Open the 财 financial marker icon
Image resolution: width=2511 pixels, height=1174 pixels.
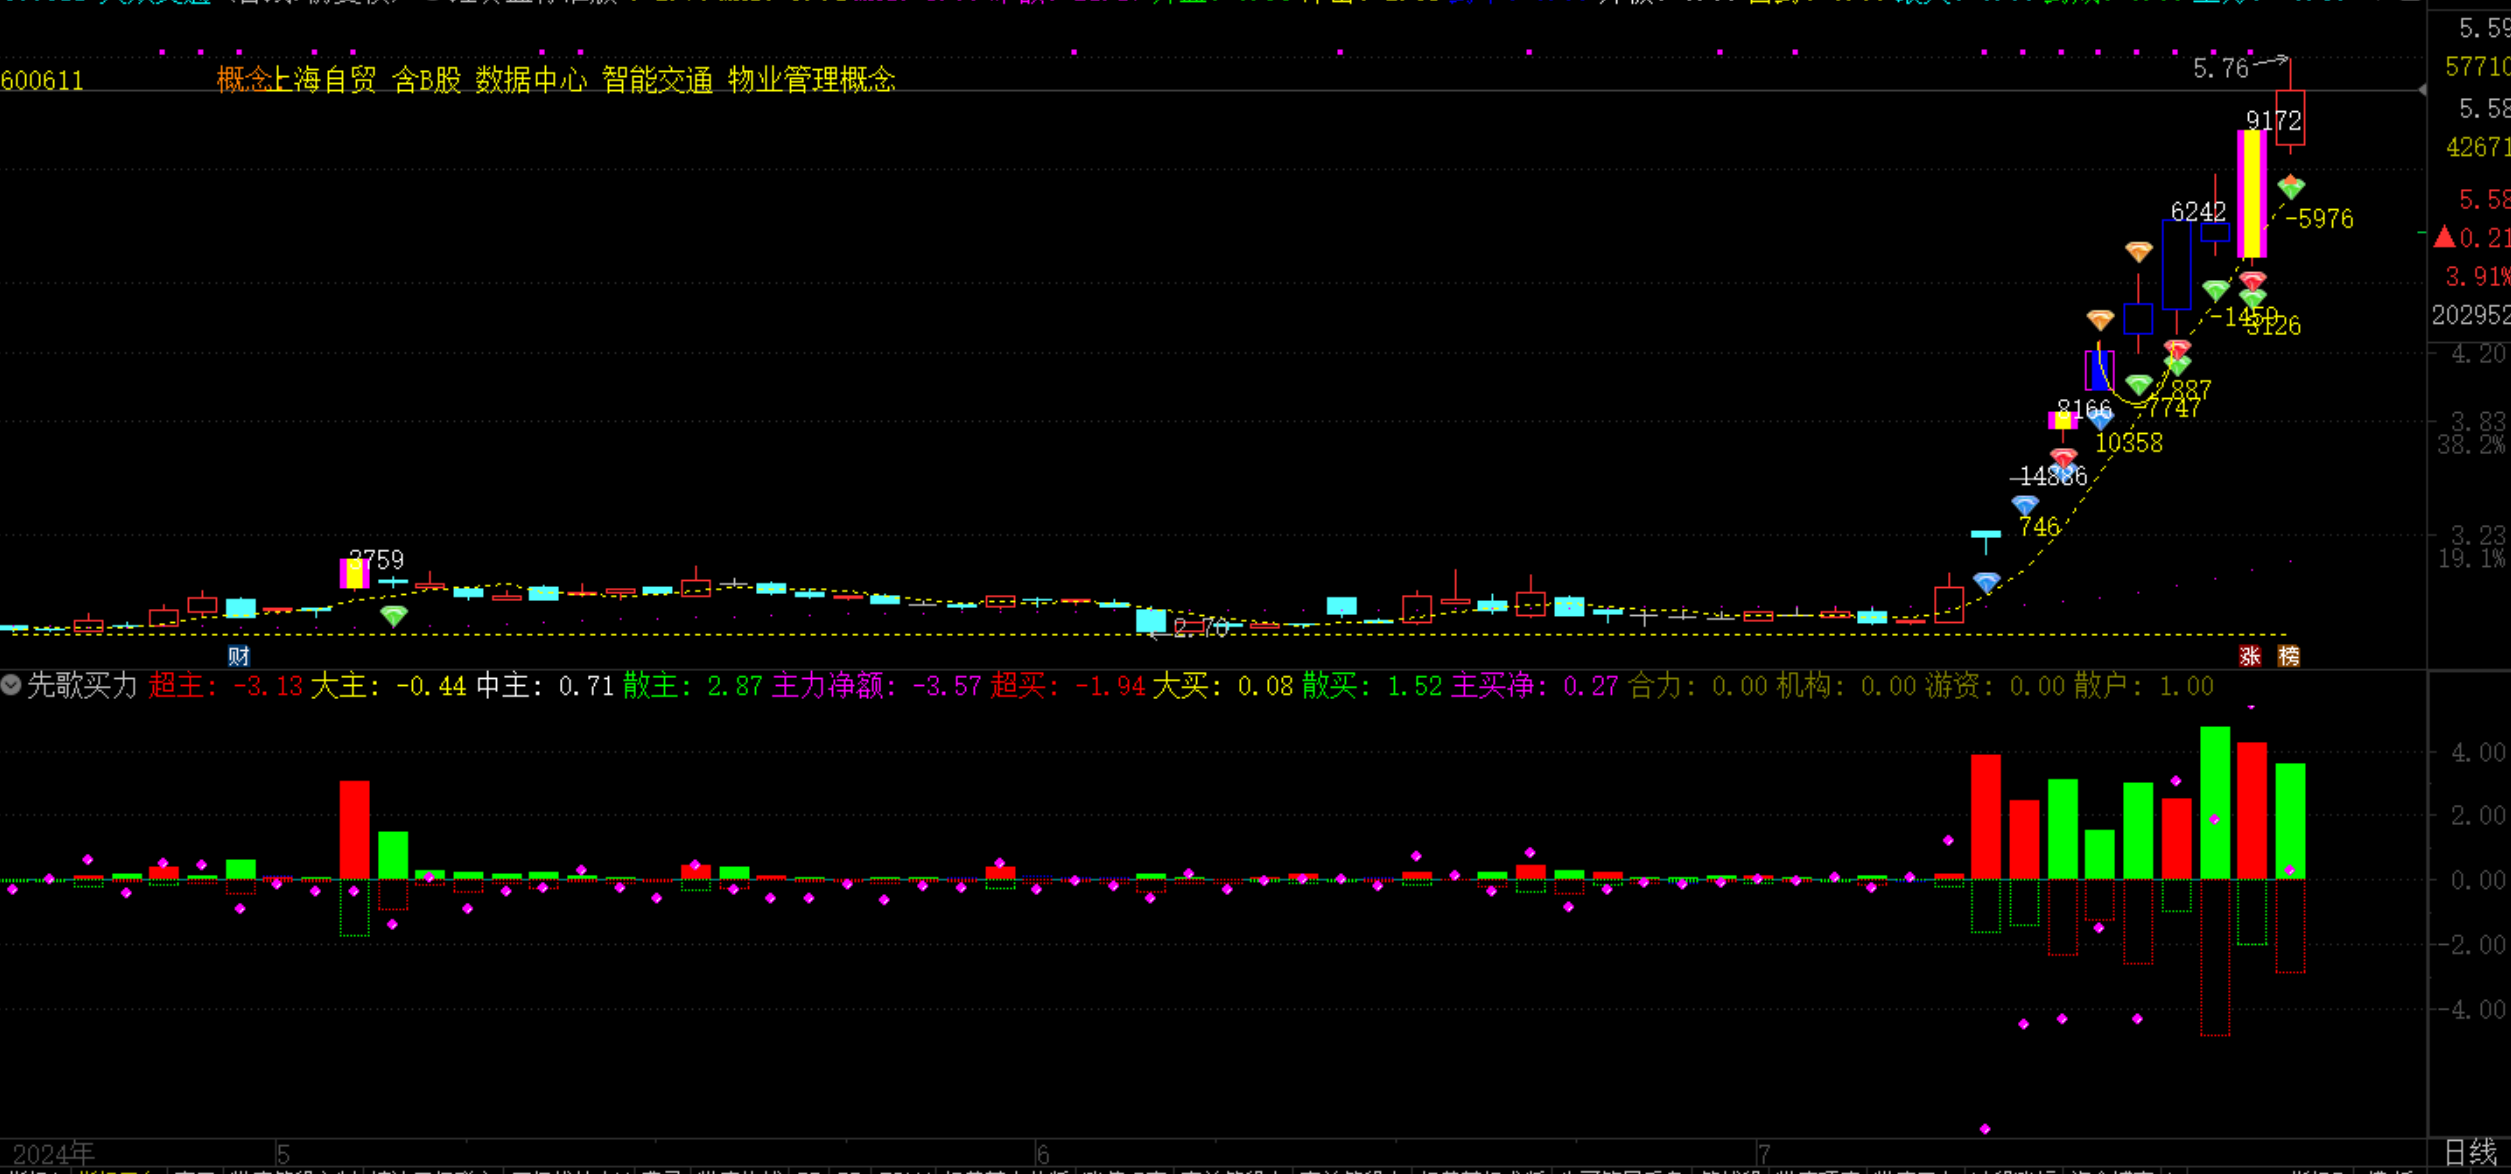(238, 656)
